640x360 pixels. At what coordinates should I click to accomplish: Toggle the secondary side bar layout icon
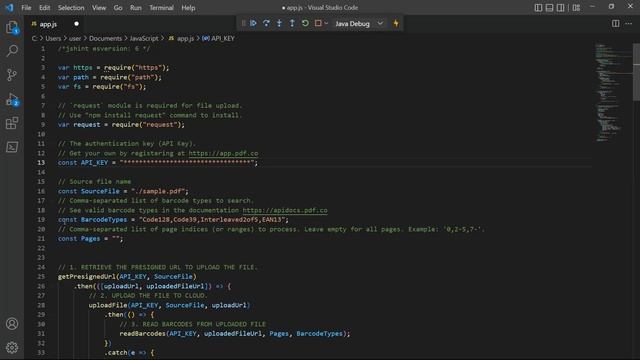point(560,8)
